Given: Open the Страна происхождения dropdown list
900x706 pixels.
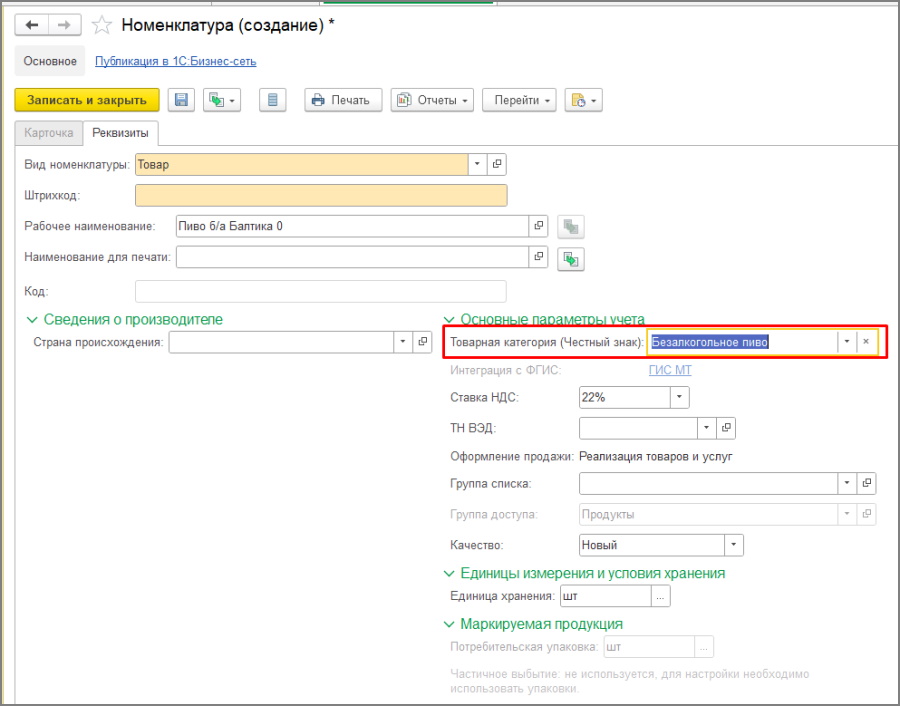Looking at the screenshot, I should [x=403, y=342].
